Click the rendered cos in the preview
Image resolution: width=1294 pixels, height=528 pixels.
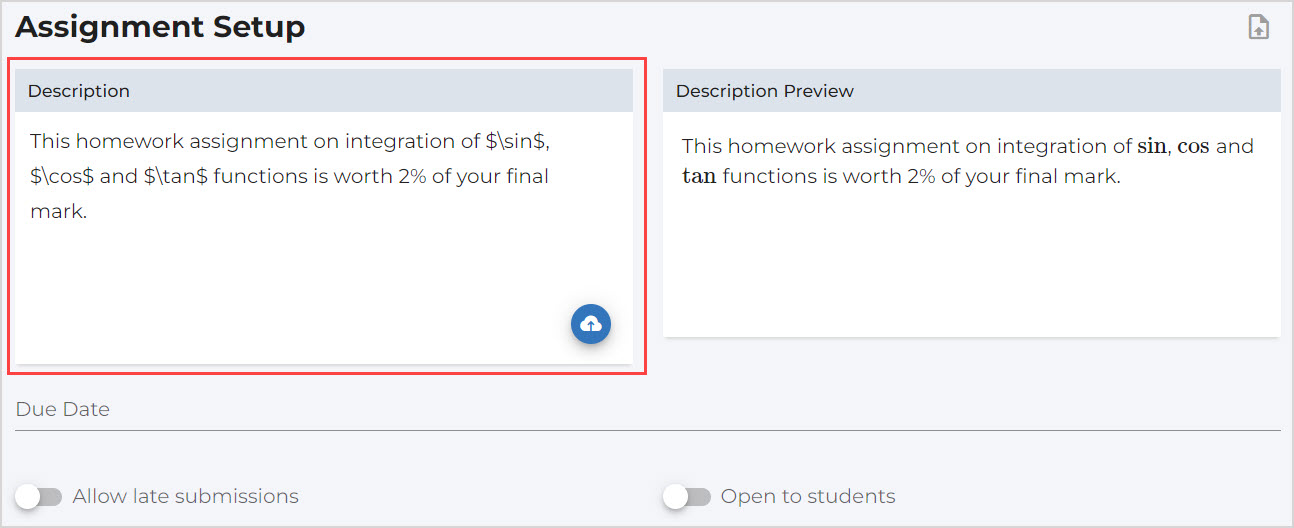(1193, 147)
